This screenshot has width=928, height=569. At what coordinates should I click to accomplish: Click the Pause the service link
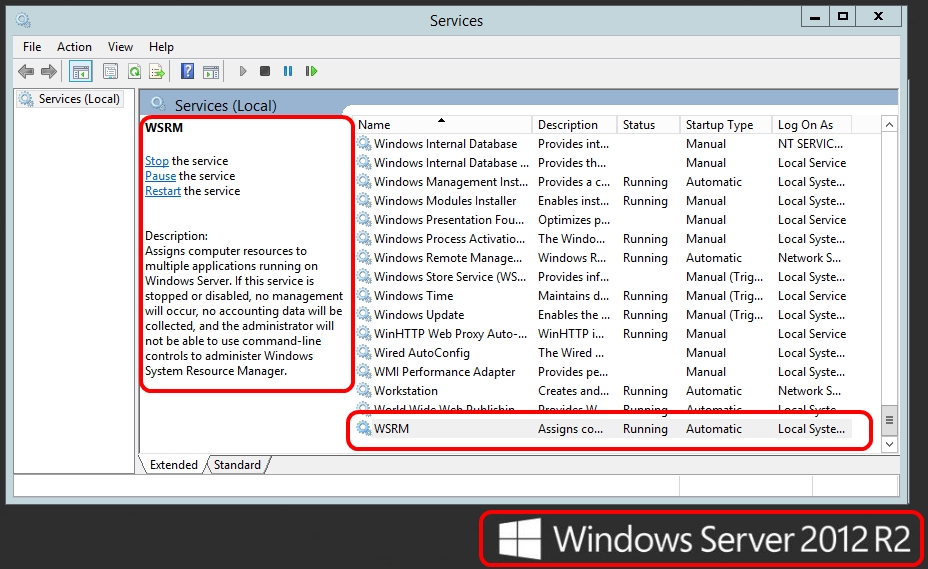coord(160,176)
